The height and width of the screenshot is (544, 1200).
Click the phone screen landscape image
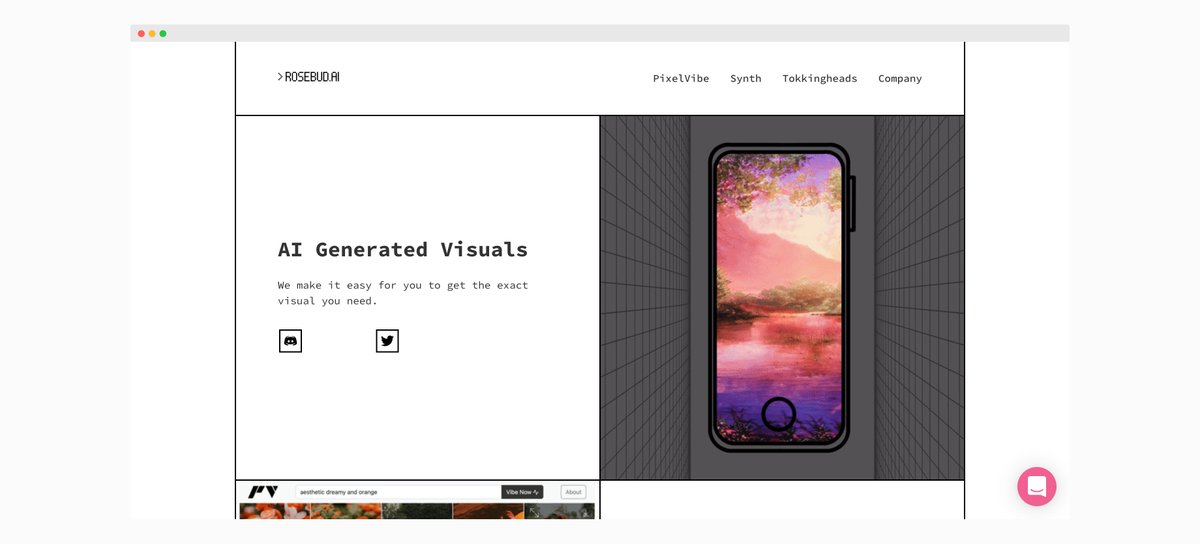[x=779, y=297]
